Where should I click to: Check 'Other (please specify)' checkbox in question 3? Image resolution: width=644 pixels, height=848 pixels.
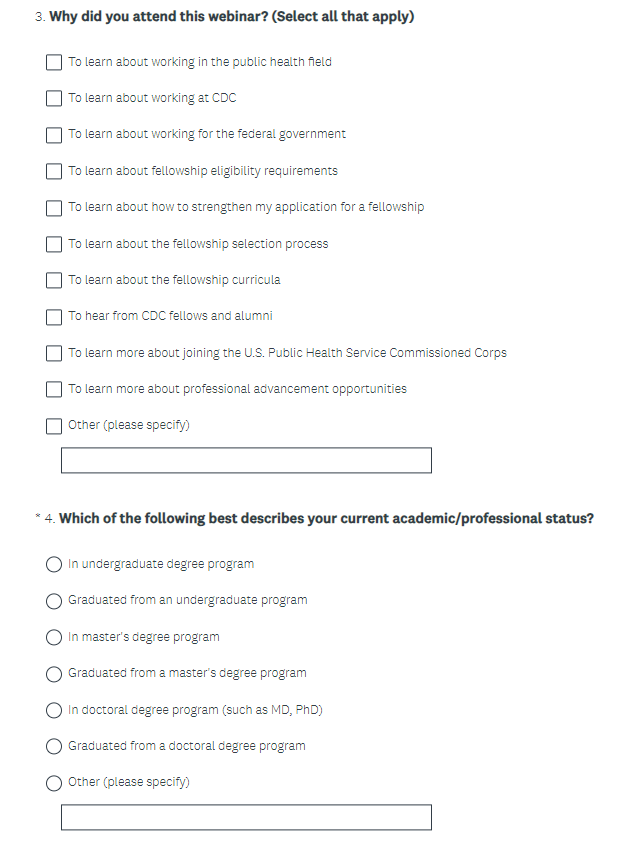point(54,425)
